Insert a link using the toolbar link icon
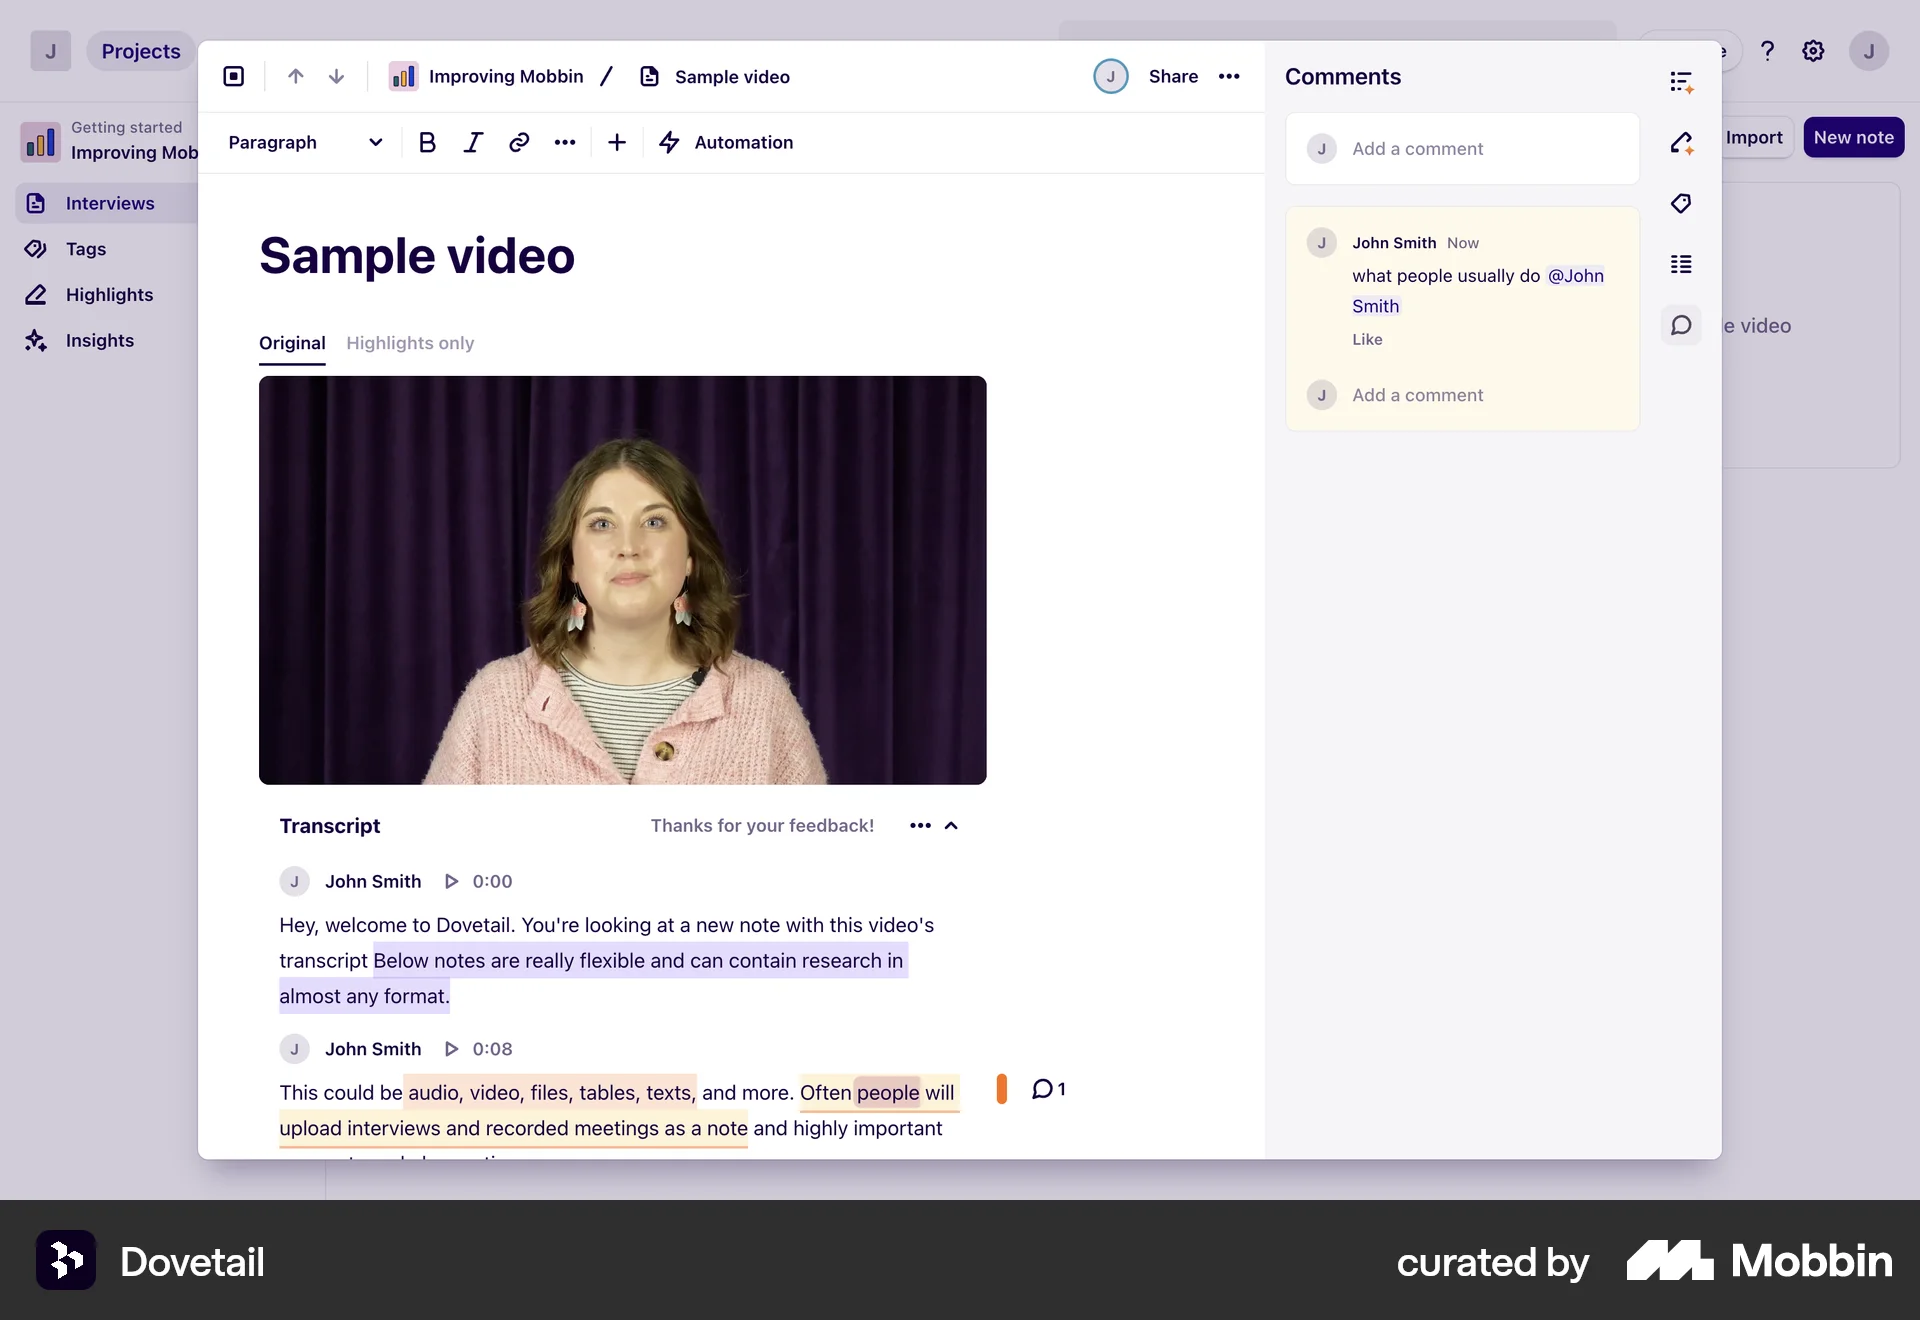The width and height of the screenshot is (1920, 1320). (x=519, y=142)
